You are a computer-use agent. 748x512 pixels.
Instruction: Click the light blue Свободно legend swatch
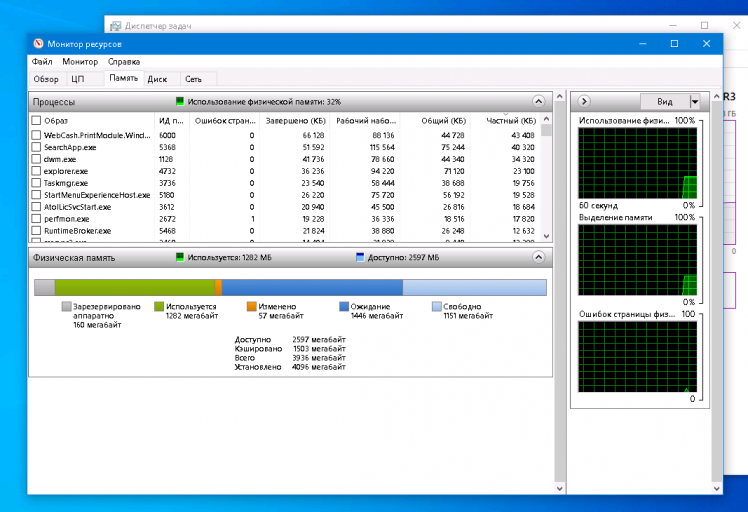(x=436, y=306)
